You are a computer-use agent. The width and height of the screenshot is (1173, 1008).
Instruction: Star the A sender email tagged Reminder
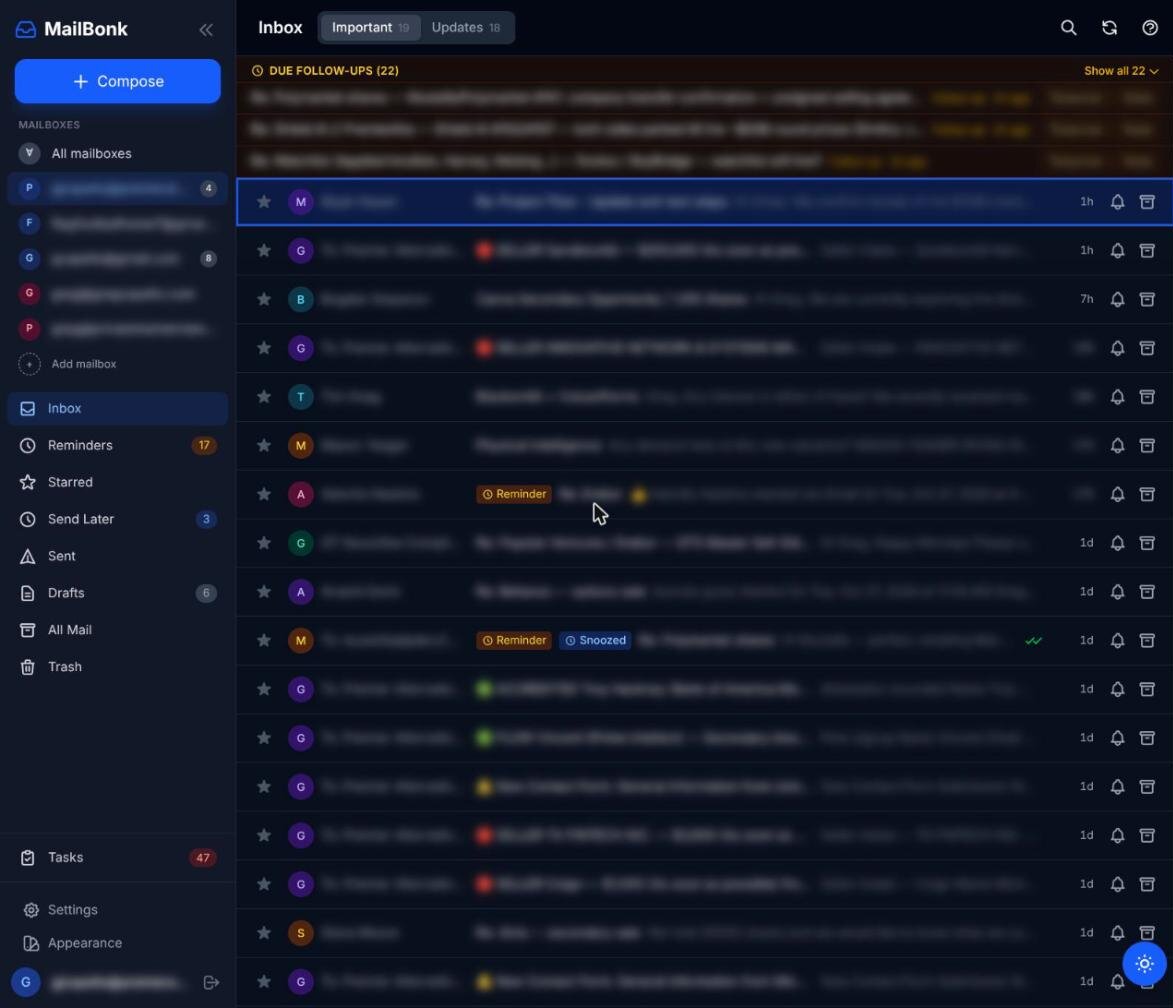point(263,494)
